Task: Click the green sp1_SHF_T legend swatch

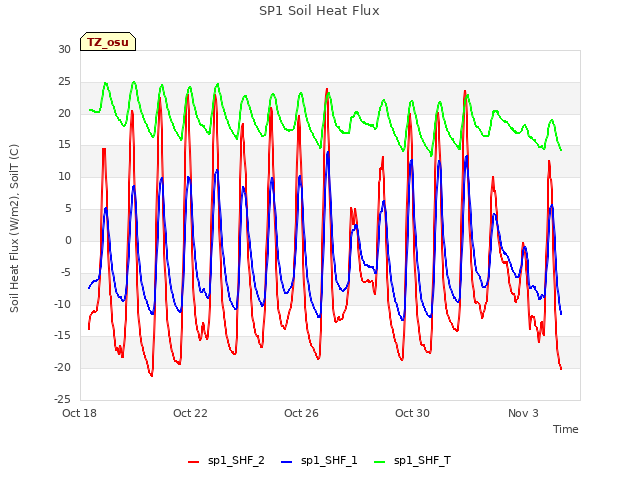Action: coord(380,462)
